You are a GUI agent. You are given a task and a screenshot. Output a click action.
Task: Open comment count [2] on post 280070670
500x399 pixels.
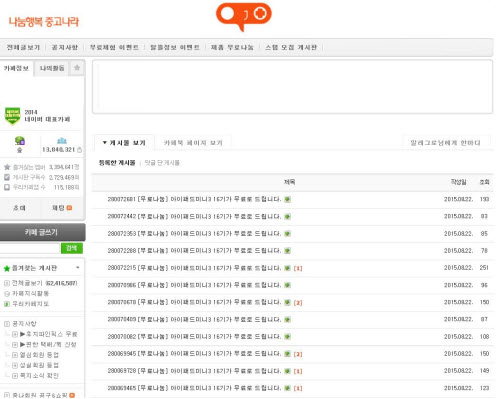coord(298,303)
